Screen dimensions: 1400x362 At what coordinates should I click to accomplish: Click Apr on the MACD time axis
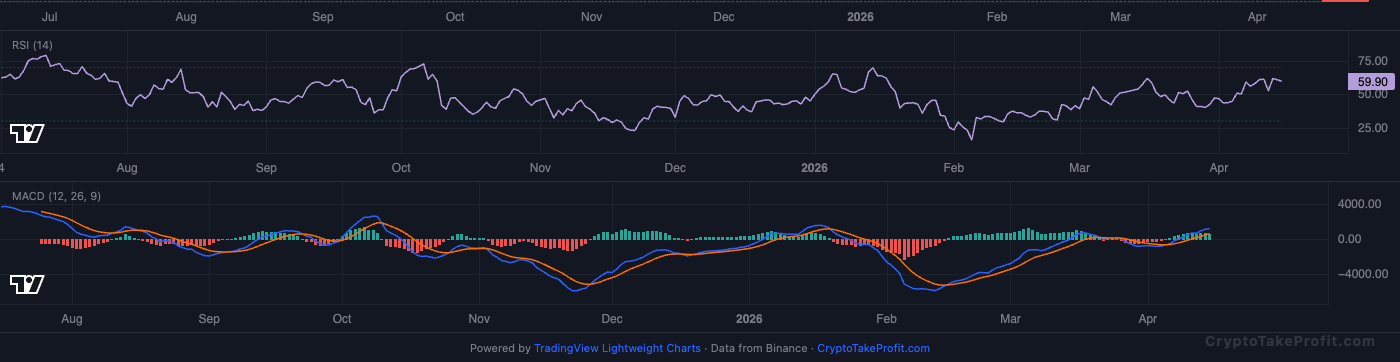tap(1147, 319)
